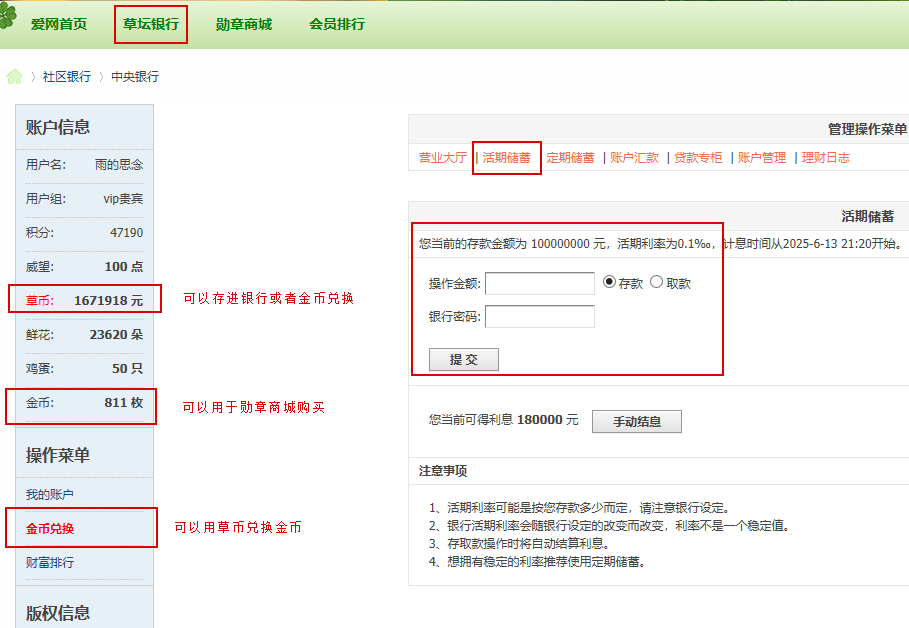Switch to 账户汇款 tab
The width and height of the screenshot is (909, 628).
(x=634, y=158)
